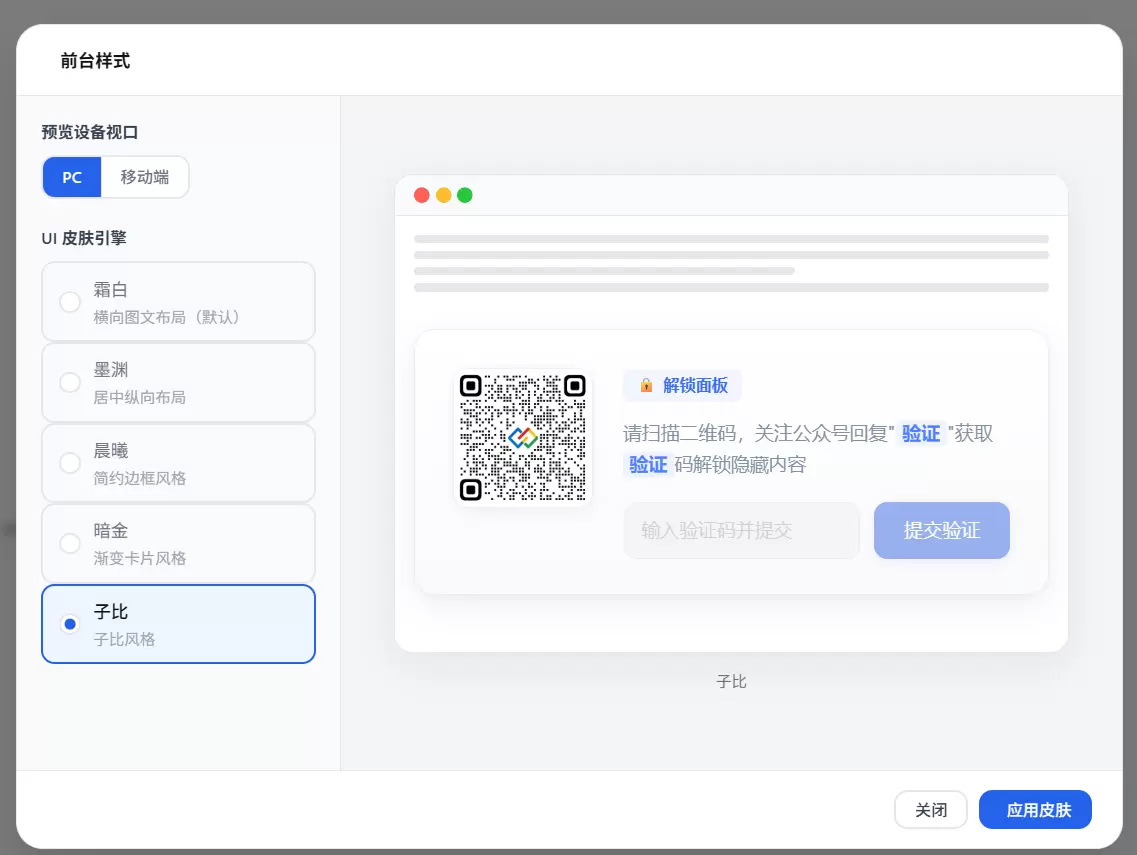Click highlighted 验证 in the first instruction line
This screenshot has width=1137, height=855.
[921, 434]
